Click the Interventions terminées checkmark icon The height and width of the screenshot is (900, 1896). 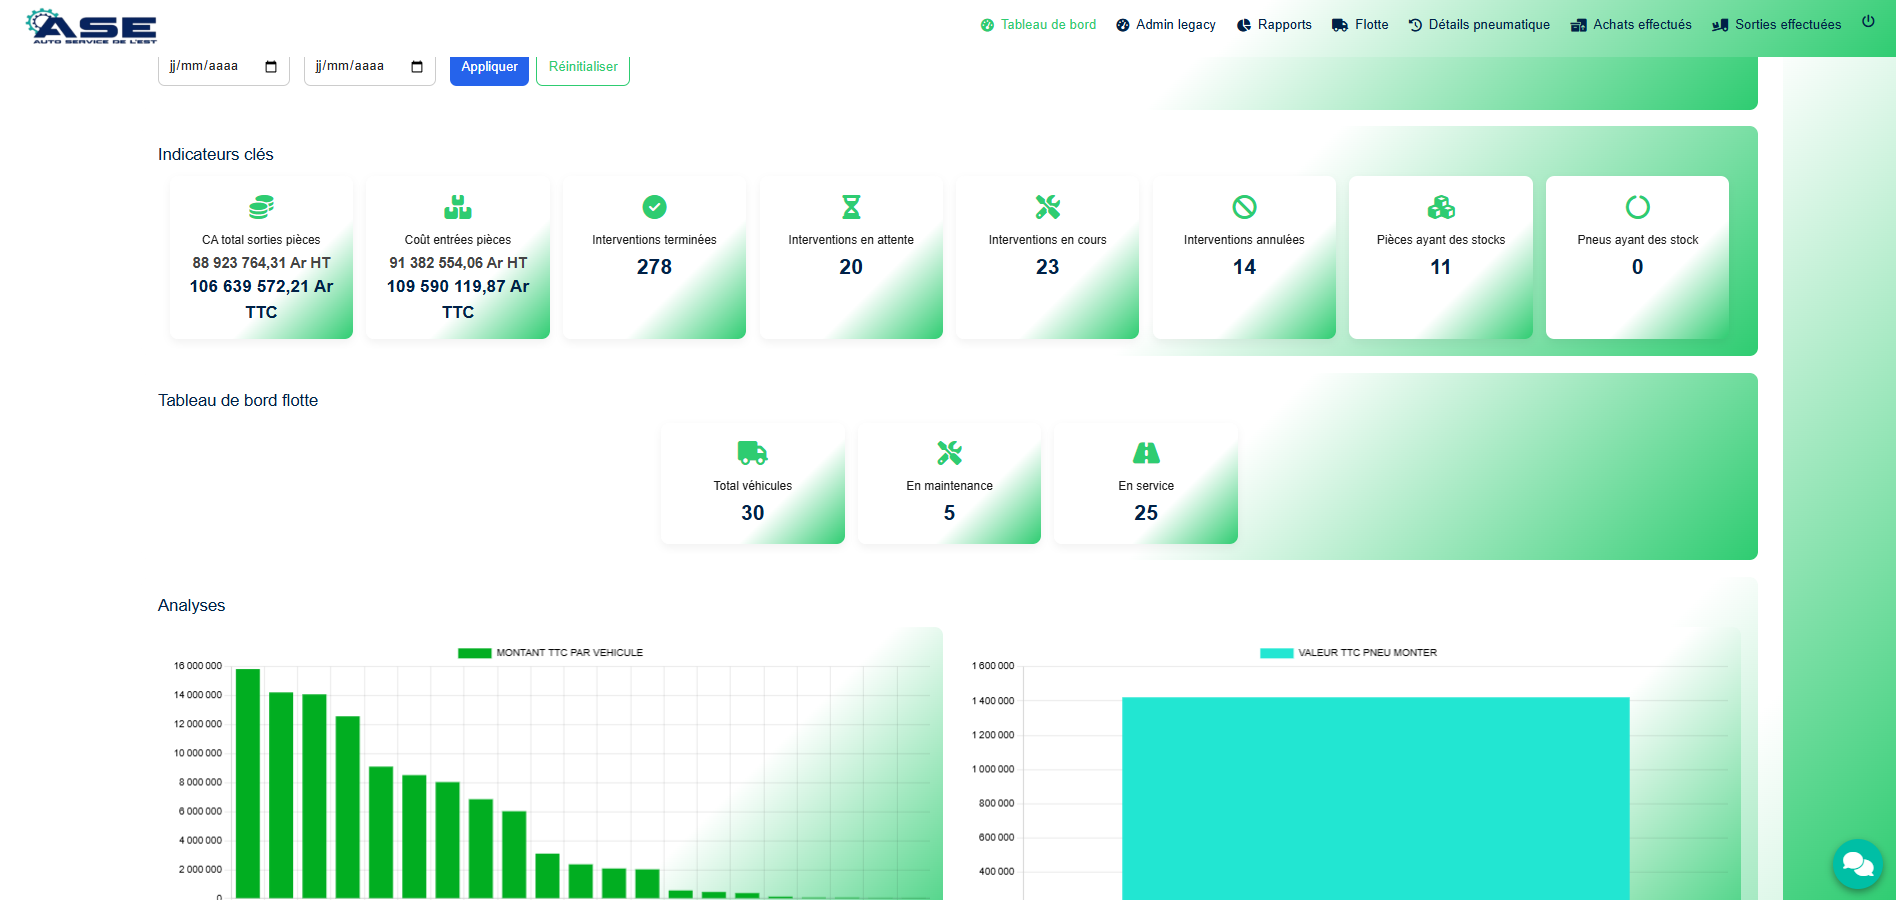tap(654, 207)
